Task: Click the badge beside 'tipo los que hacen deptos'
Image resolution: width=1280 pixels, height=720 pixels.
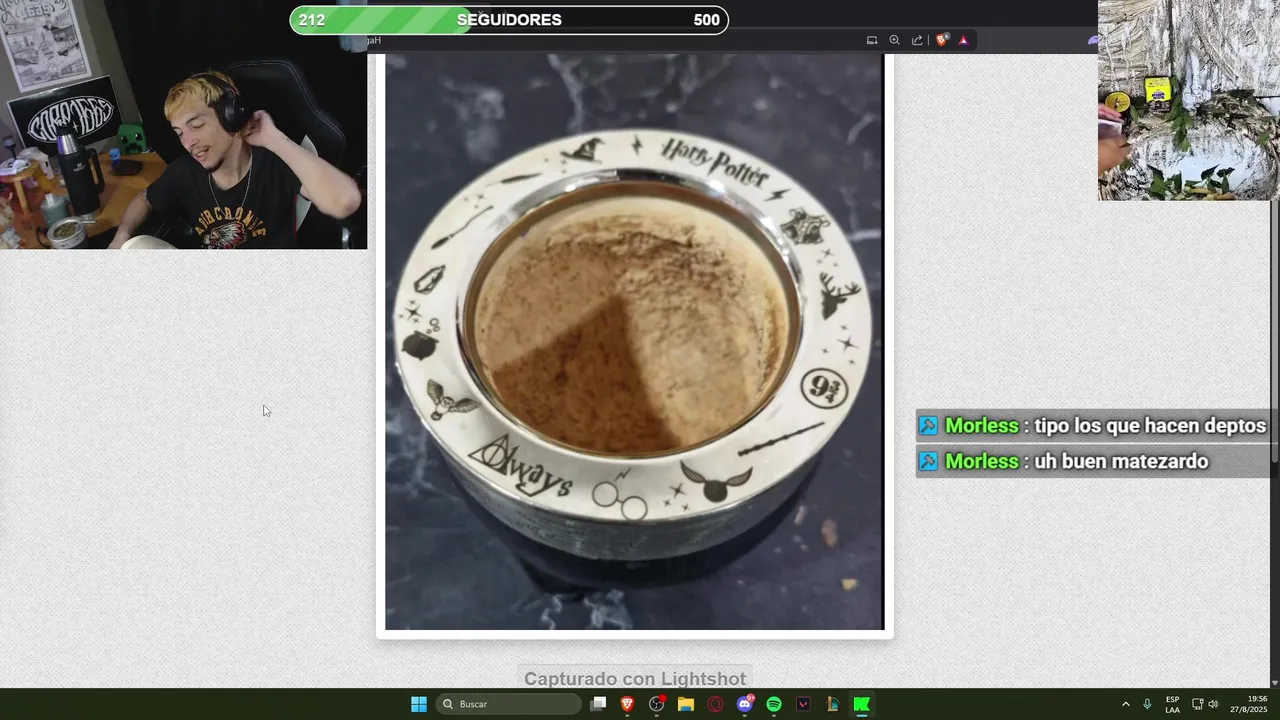Action: (x=929, y=426)
